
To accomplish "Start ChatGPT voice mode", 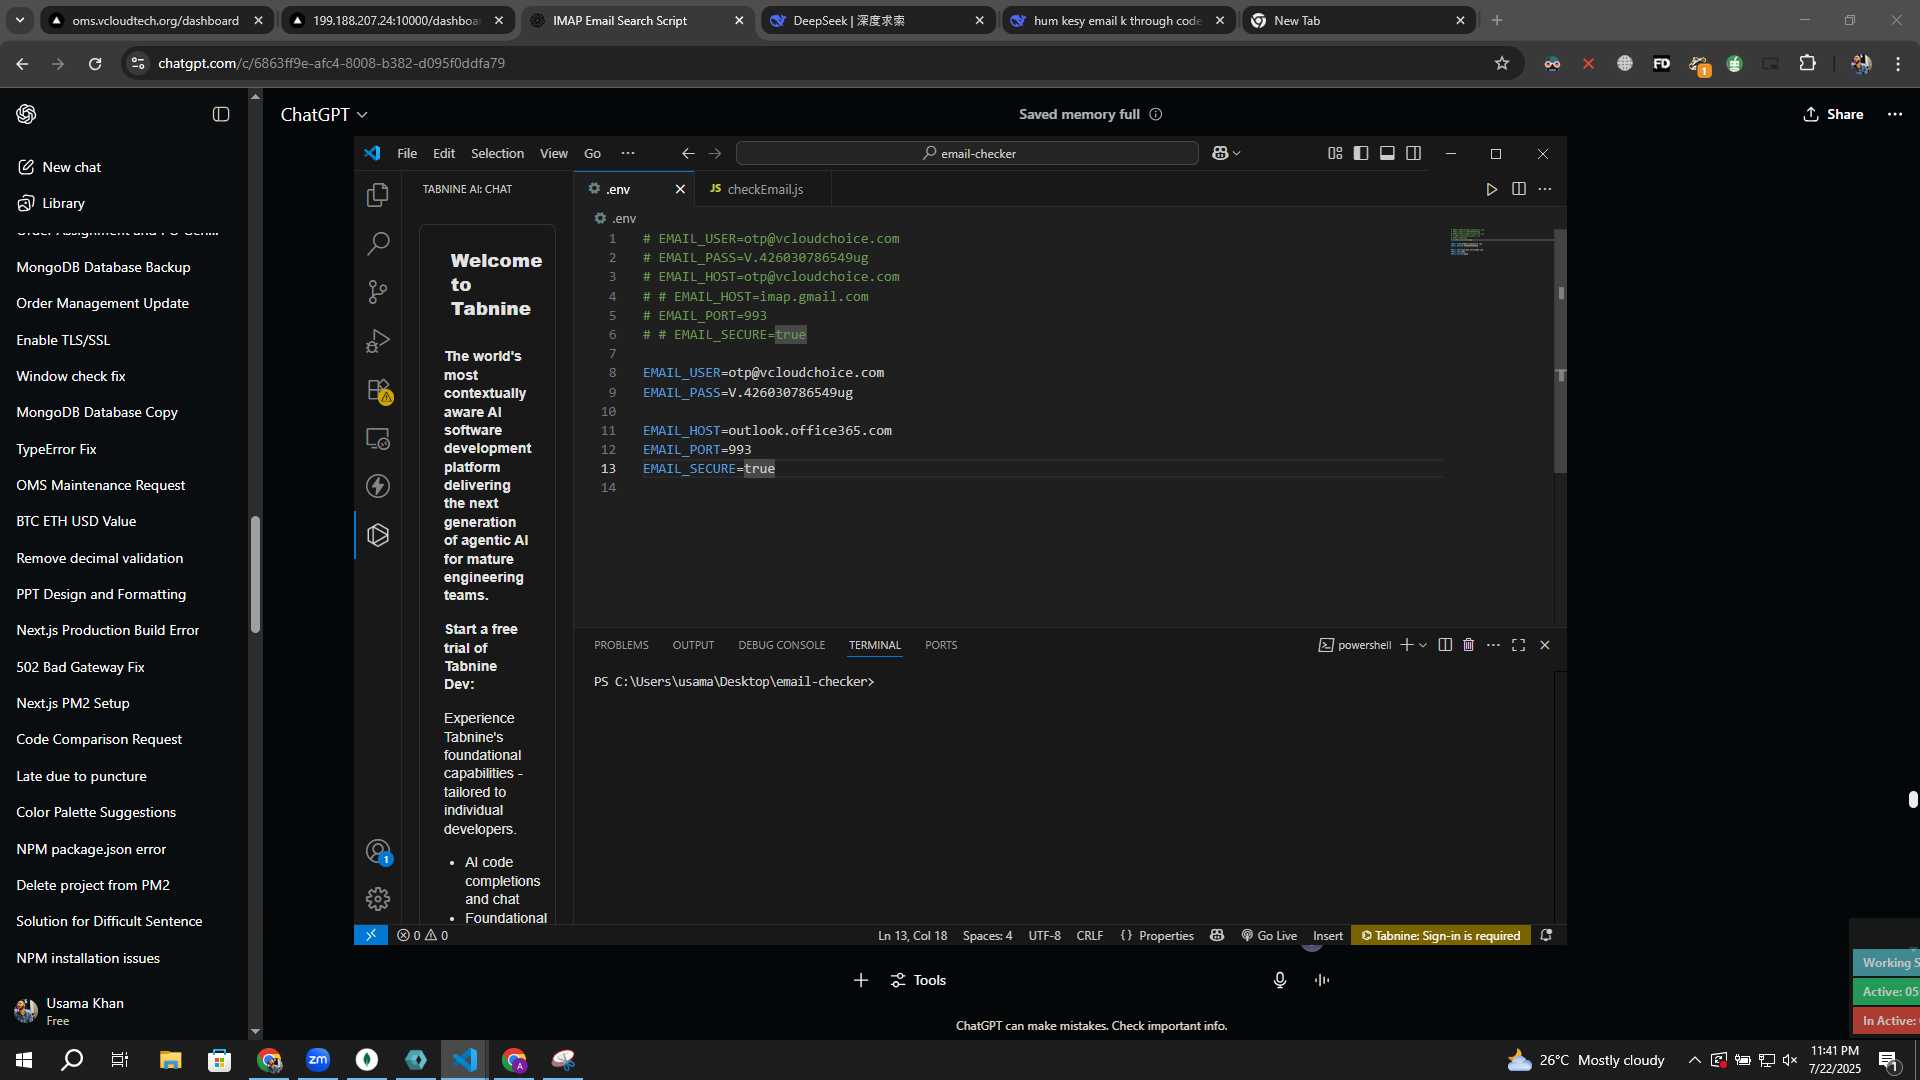I will click(x=1322, y=980).
